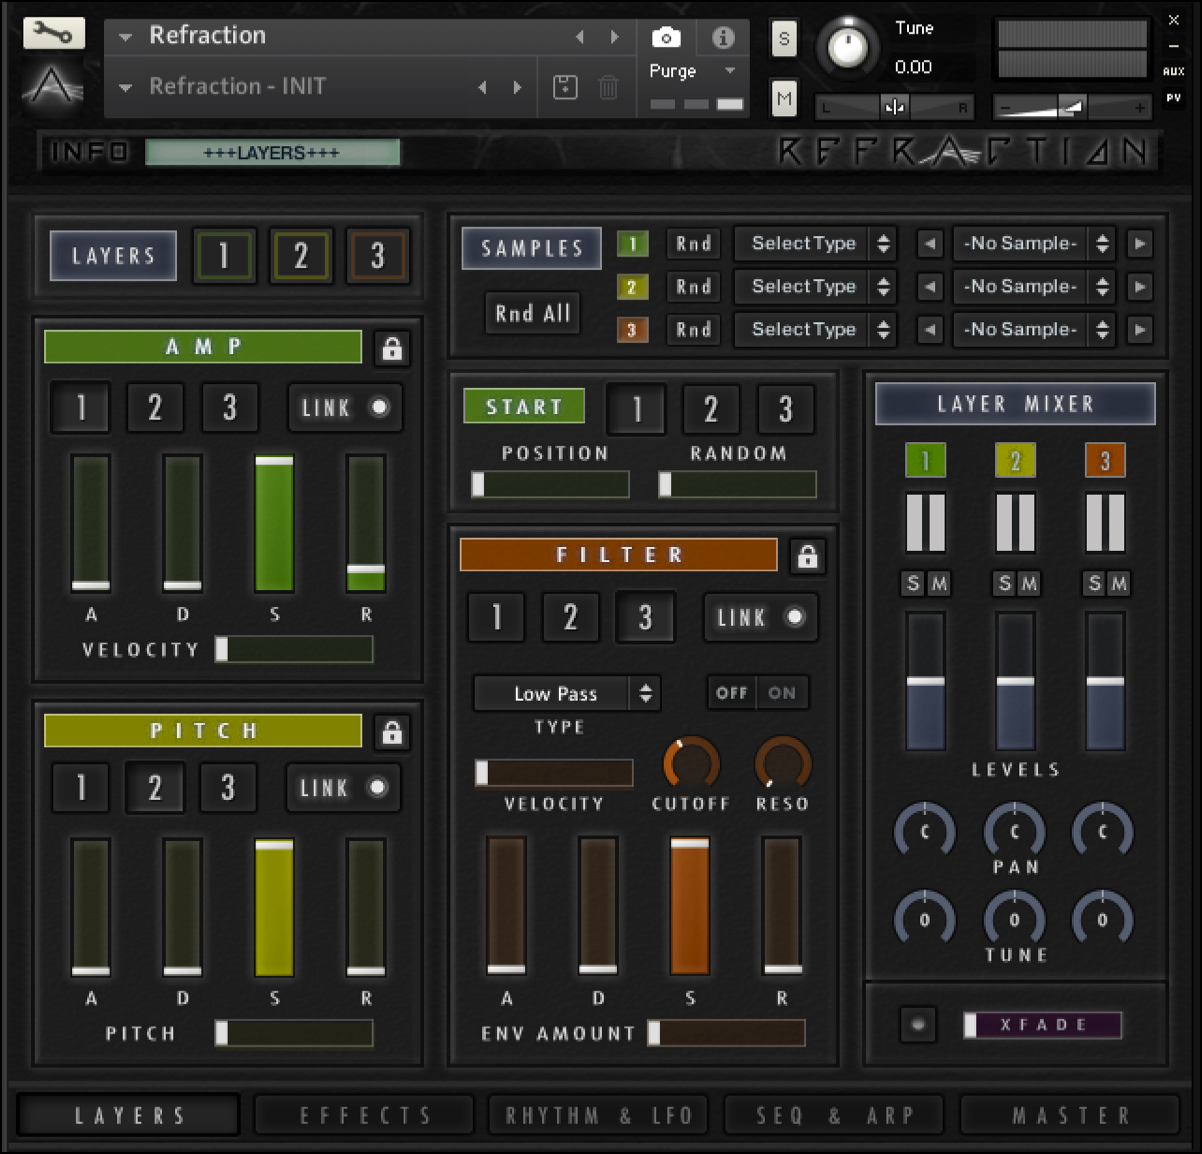Click layer 1 LEVELS fader

925,682
